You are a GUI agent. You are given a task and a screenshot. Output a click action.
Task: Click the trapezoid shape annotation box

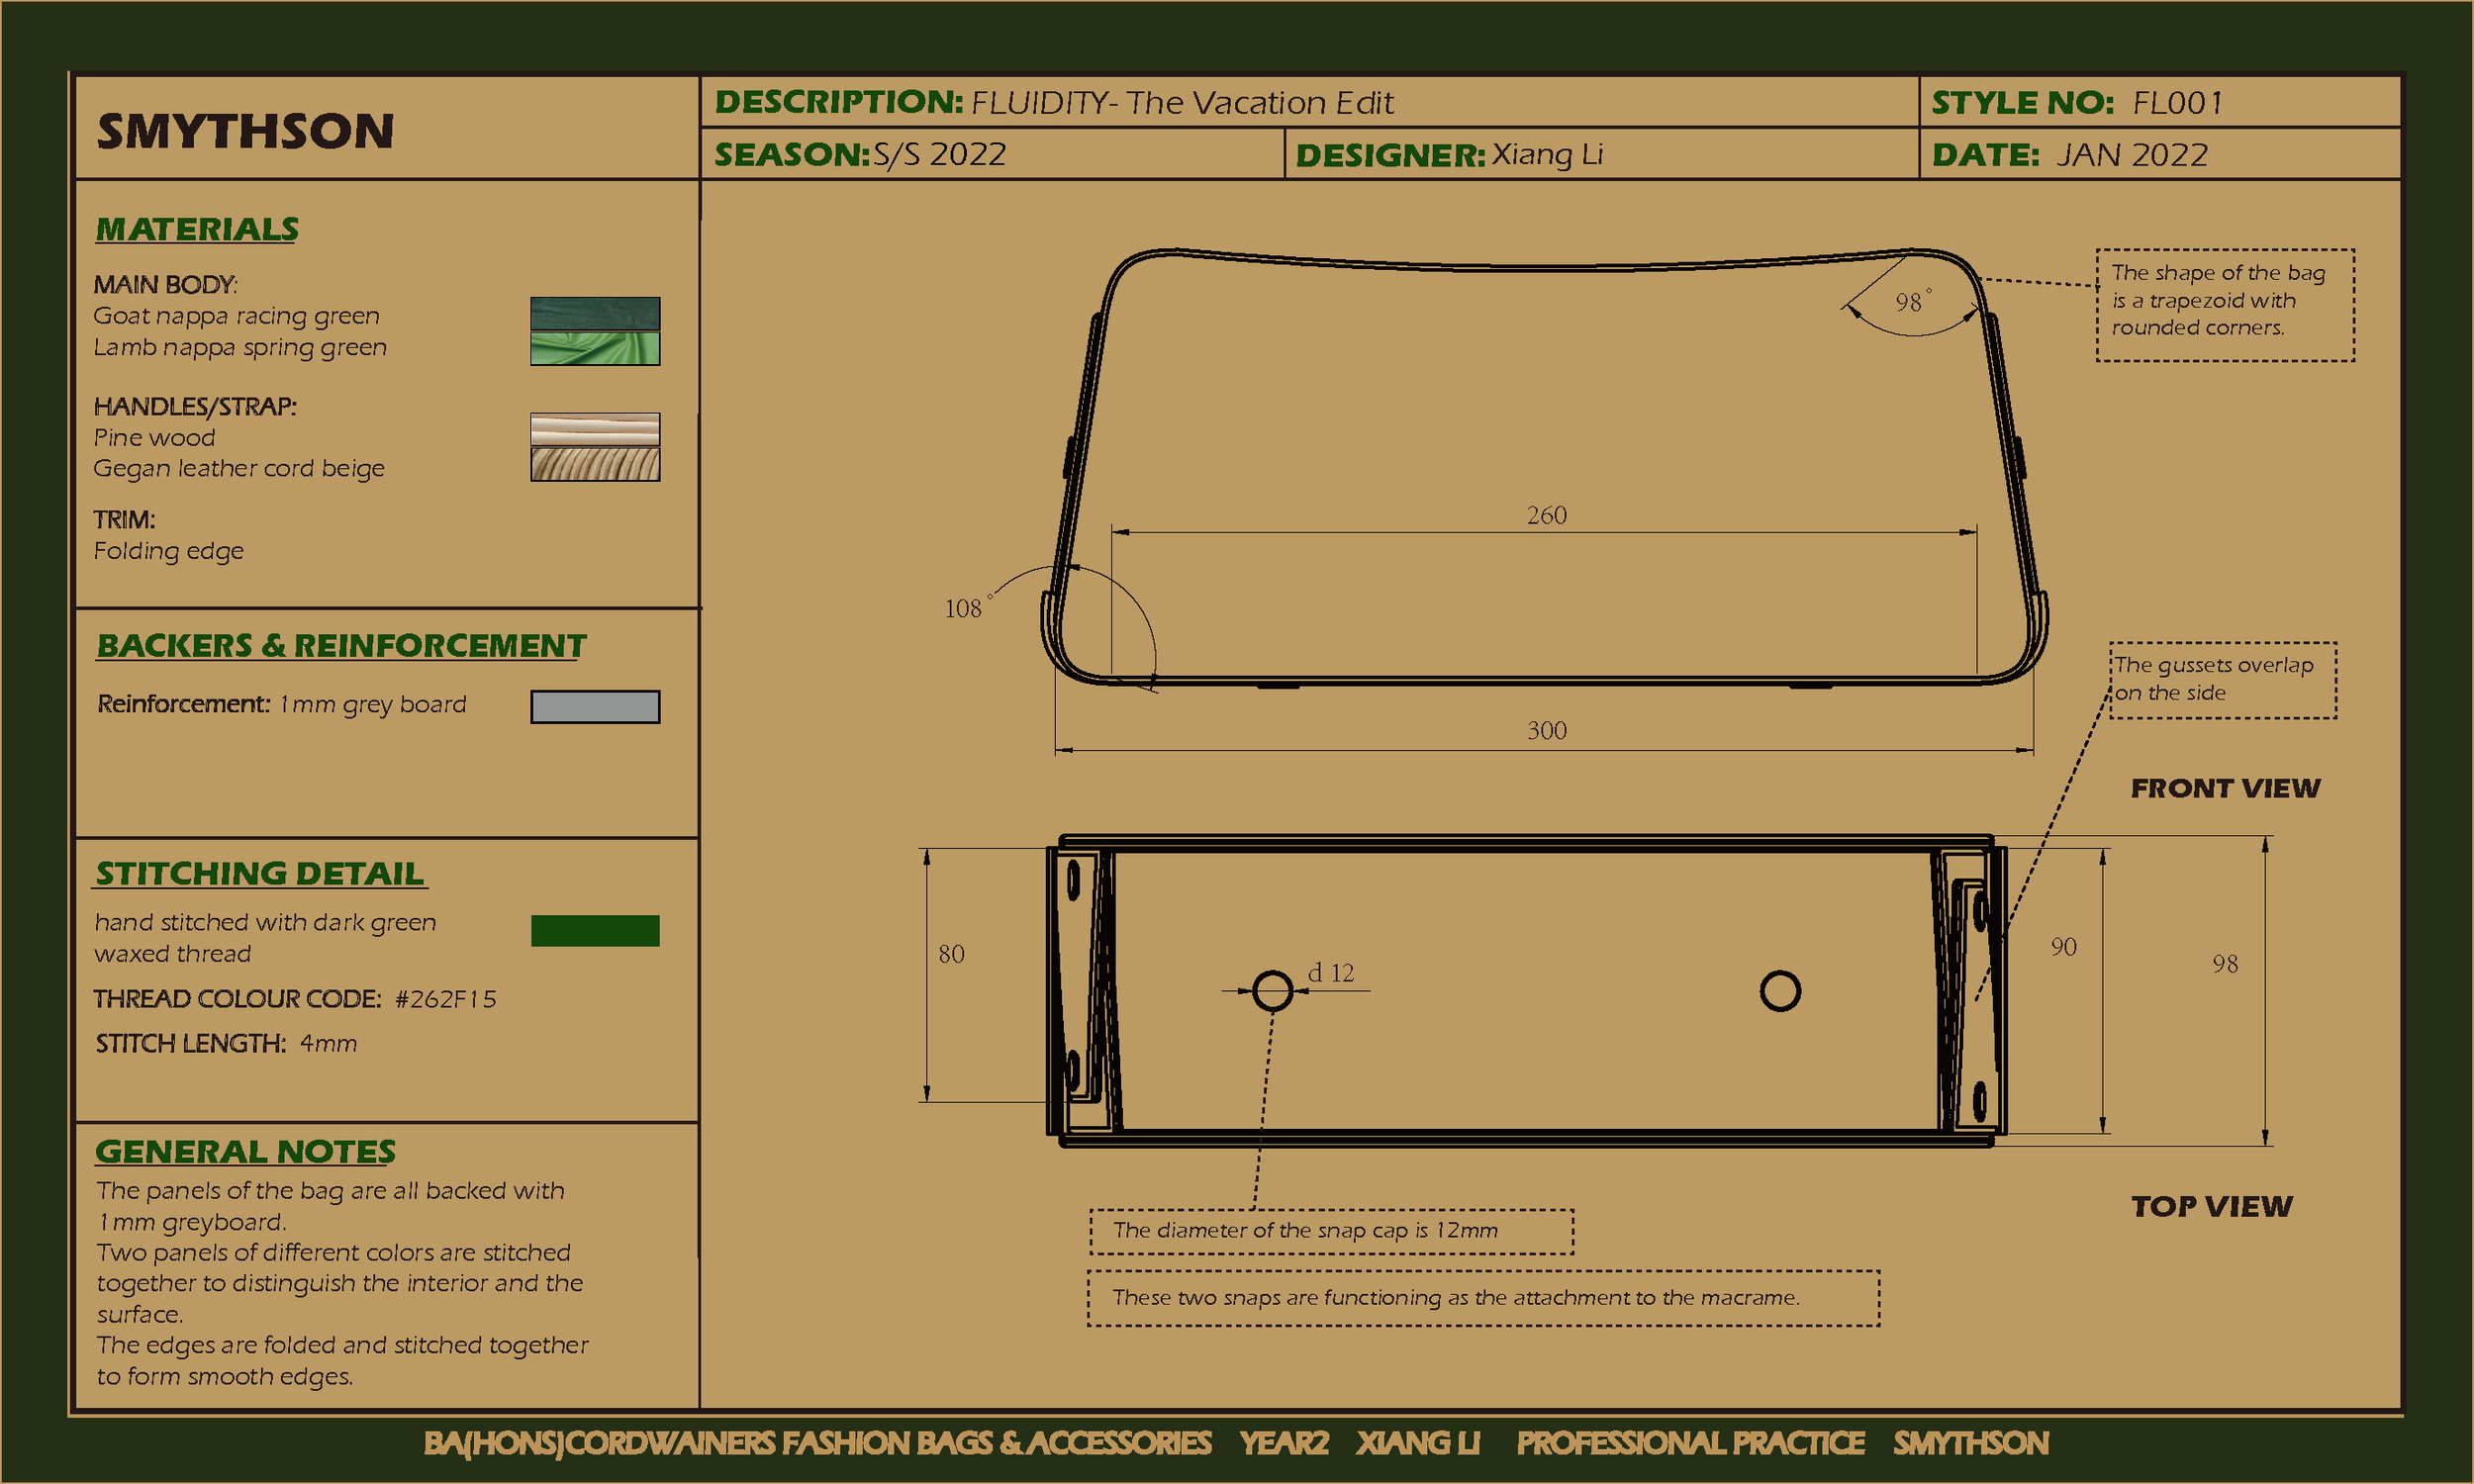point(2225,304)
